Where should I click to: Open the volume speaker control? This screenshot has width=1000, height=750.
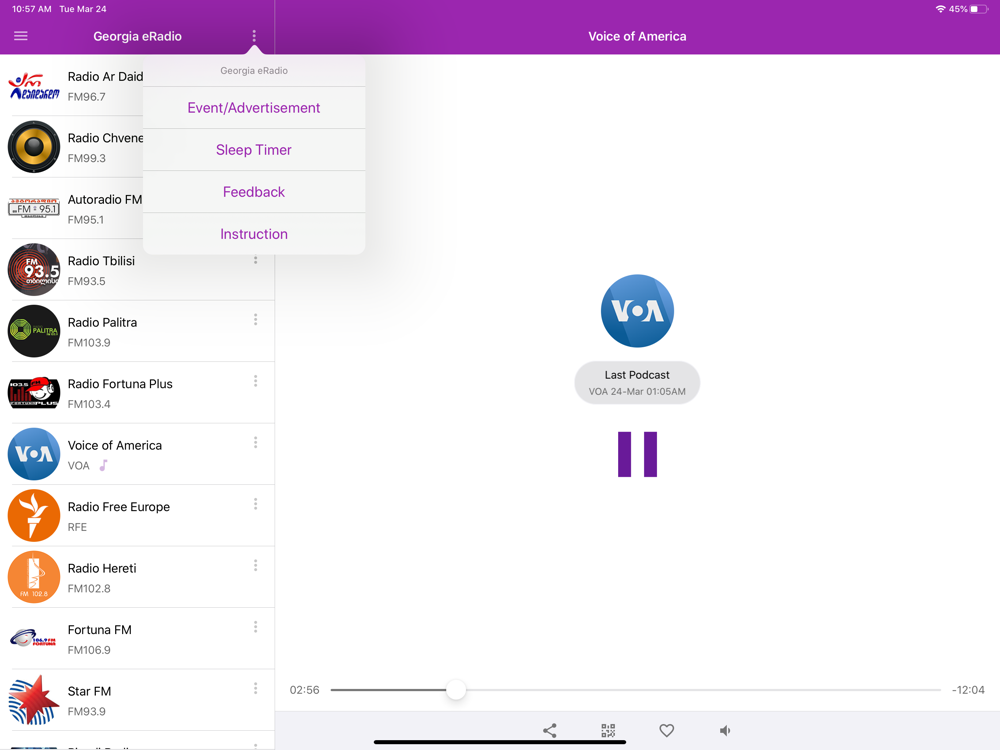[x=725, y=730]
